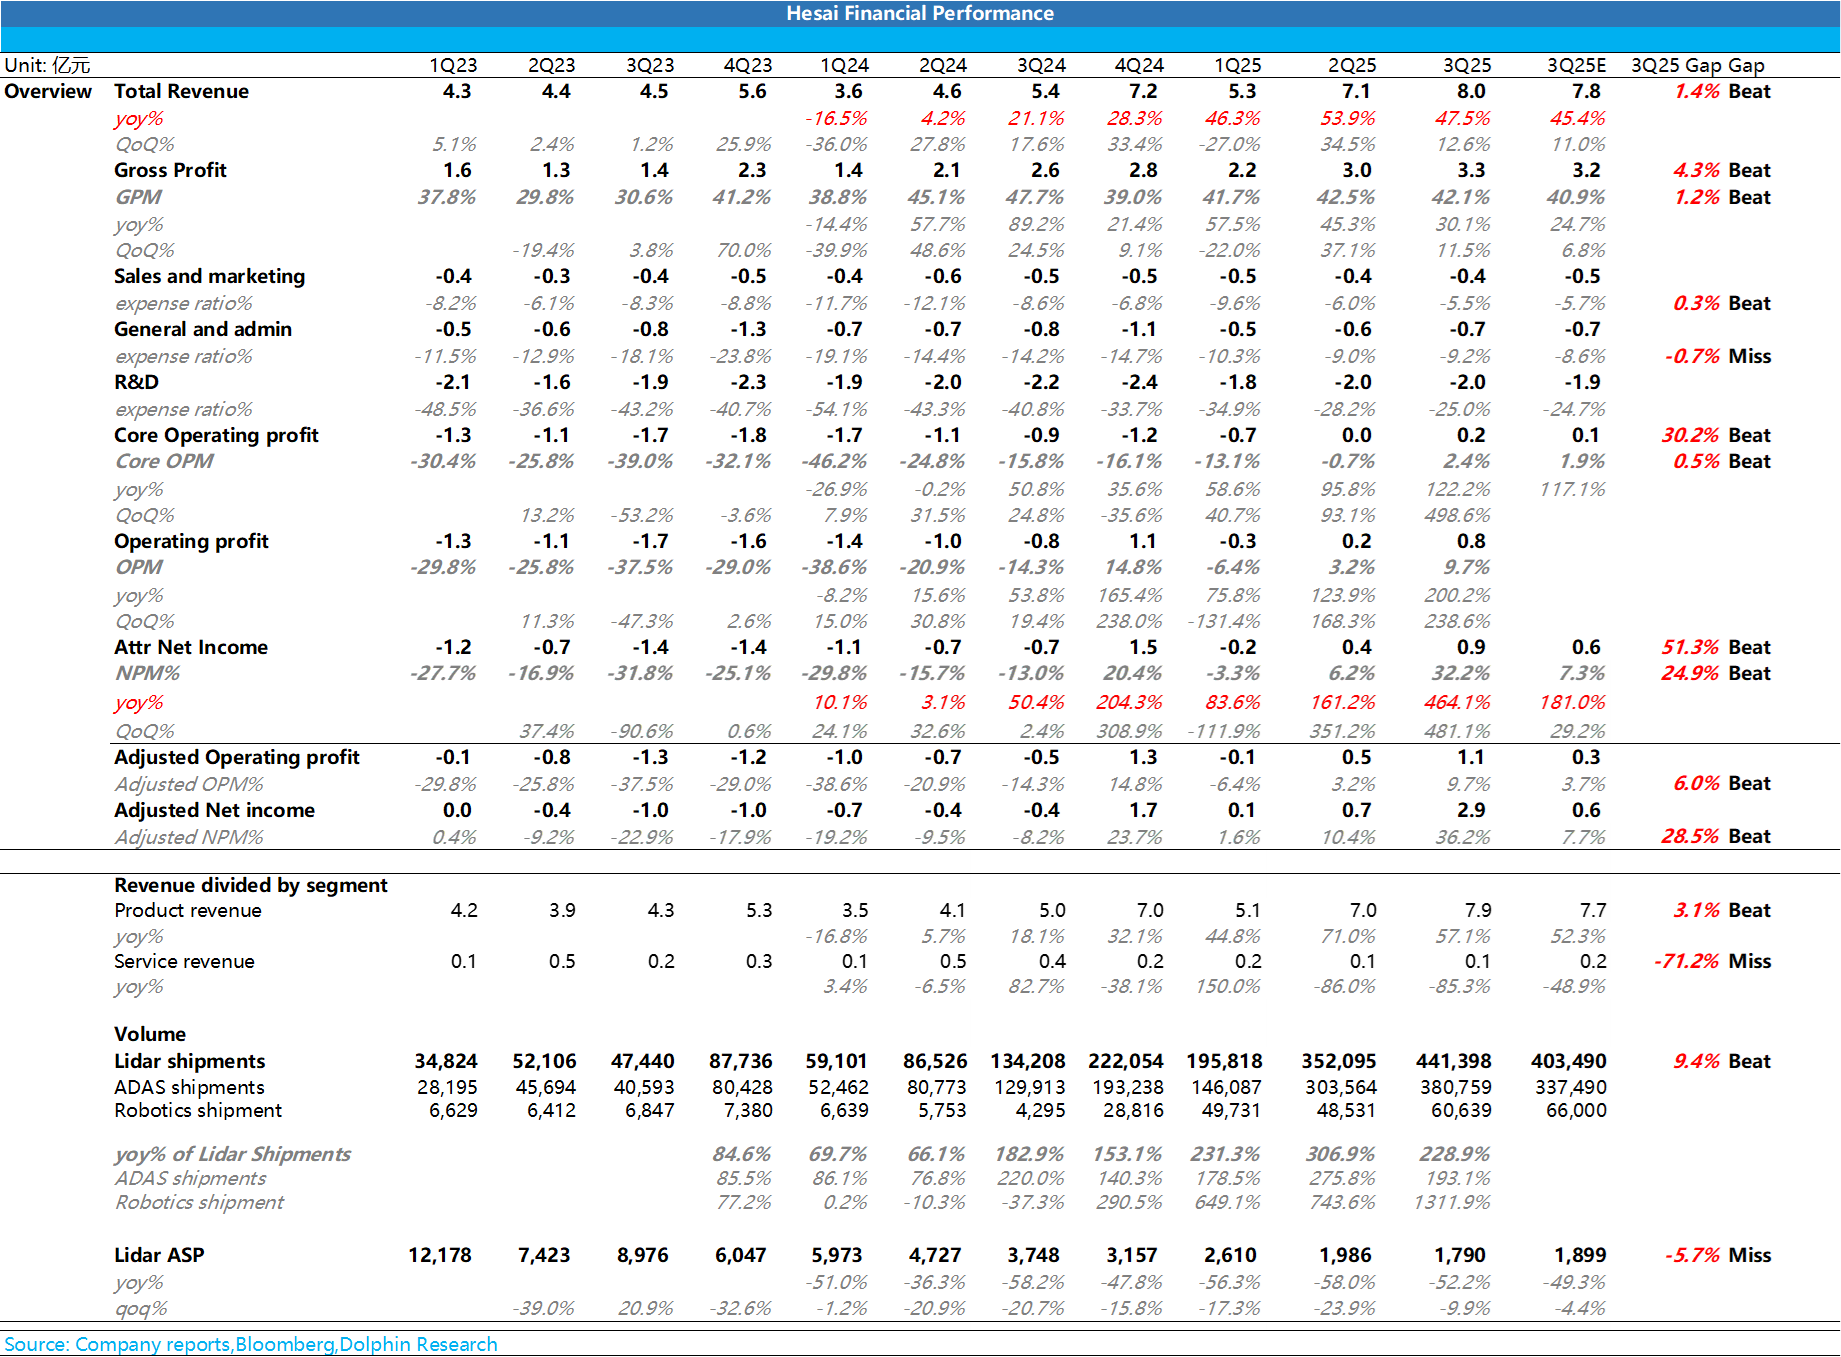Click the Source: Company reports footer text
The height and width of the screenshot is (1357, 1841).
(x=251, y=1344)
